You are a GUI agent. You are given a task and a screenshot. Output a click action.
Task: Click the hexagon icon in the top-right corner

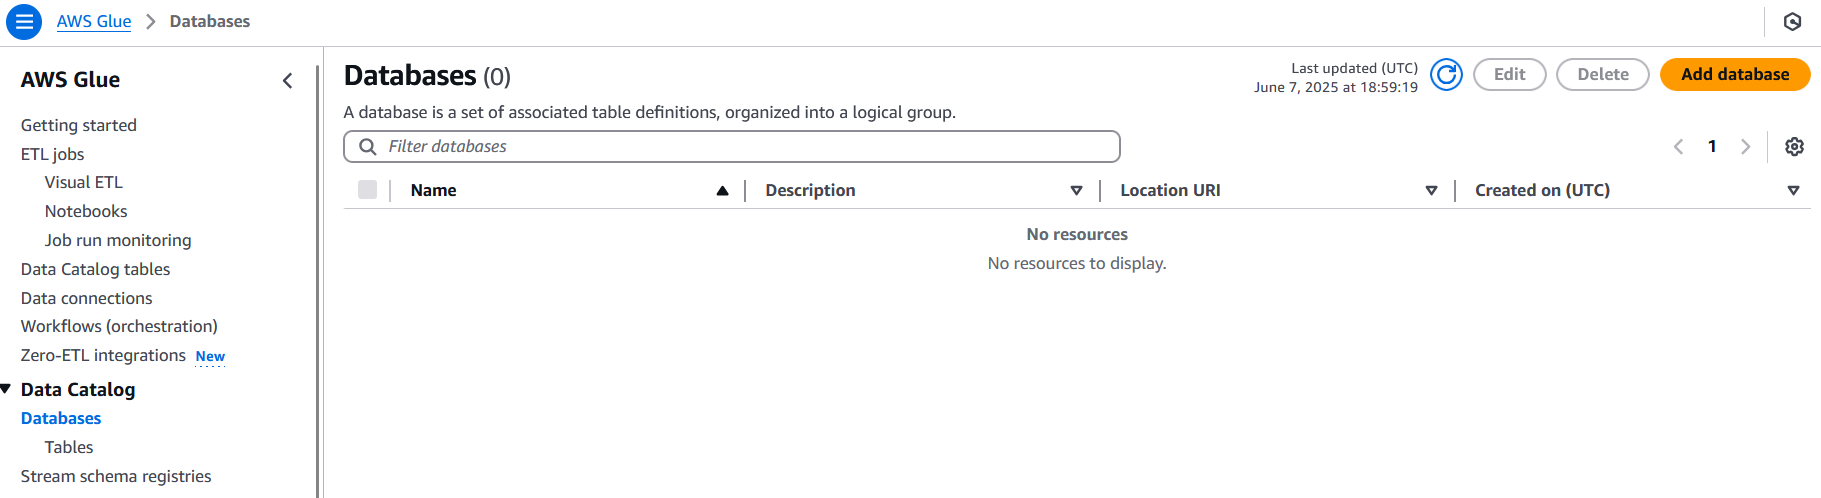pos(1793,21)
